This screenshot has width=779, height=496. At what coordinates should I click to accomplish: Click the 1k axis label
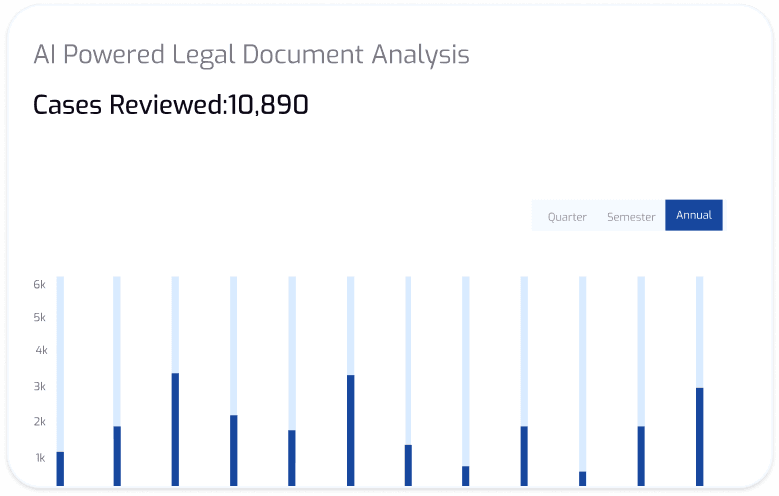40,458
